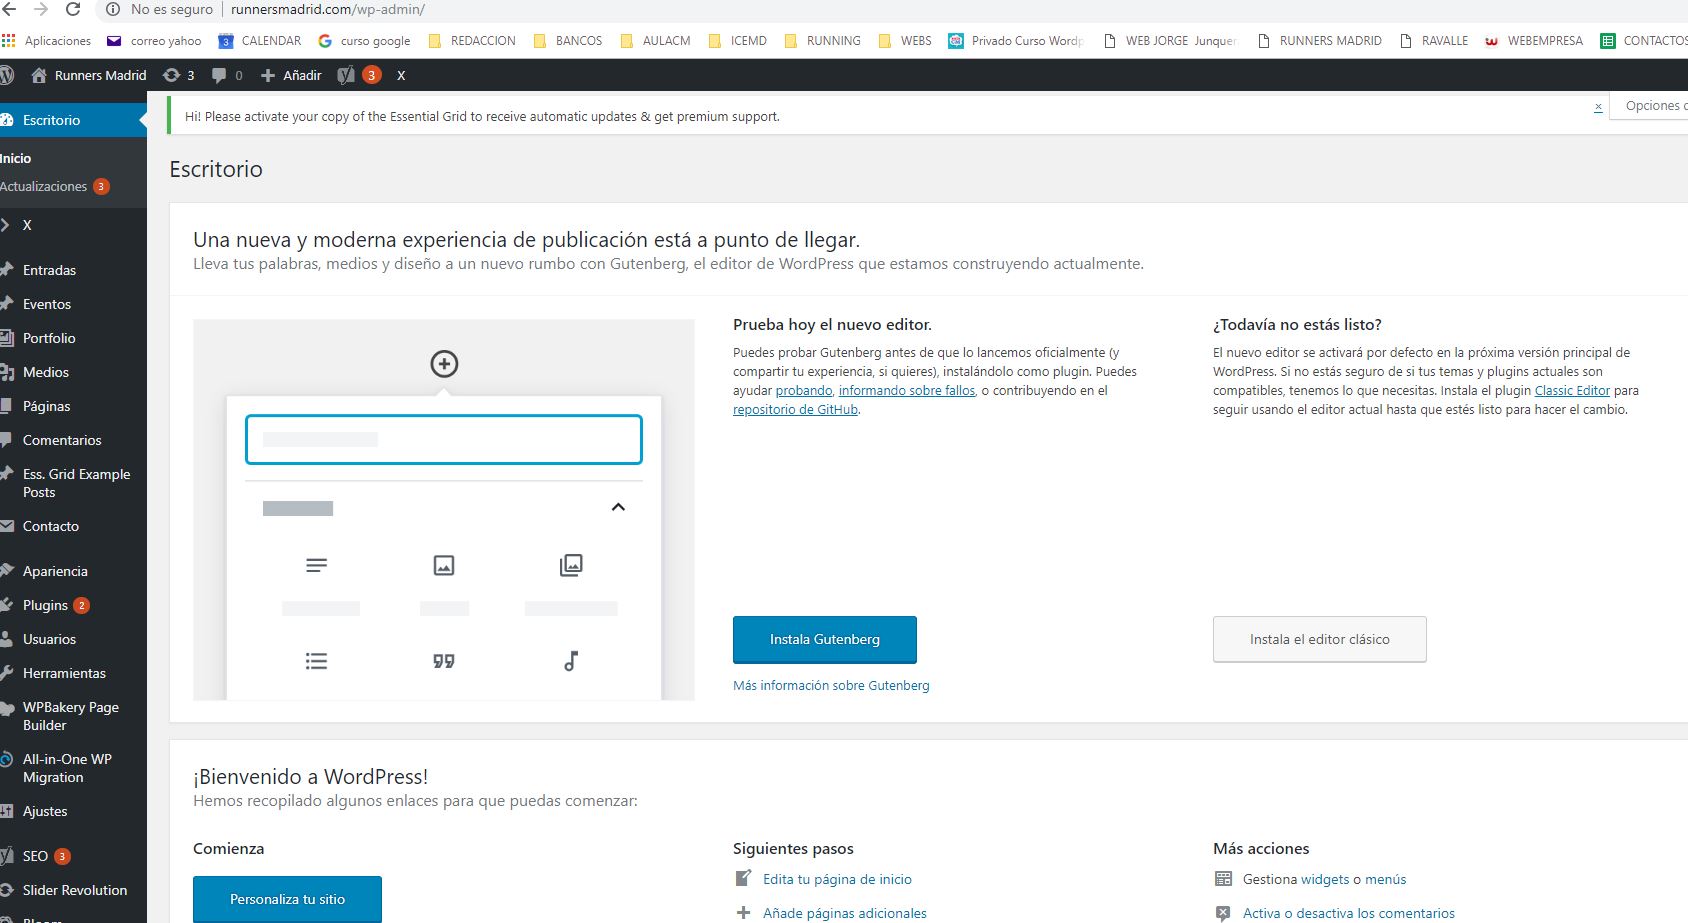The height and width of the screenshot is (923, 1688).
Task: Follow the 'informando sobre fallos' link
Action: pos(907,391)
